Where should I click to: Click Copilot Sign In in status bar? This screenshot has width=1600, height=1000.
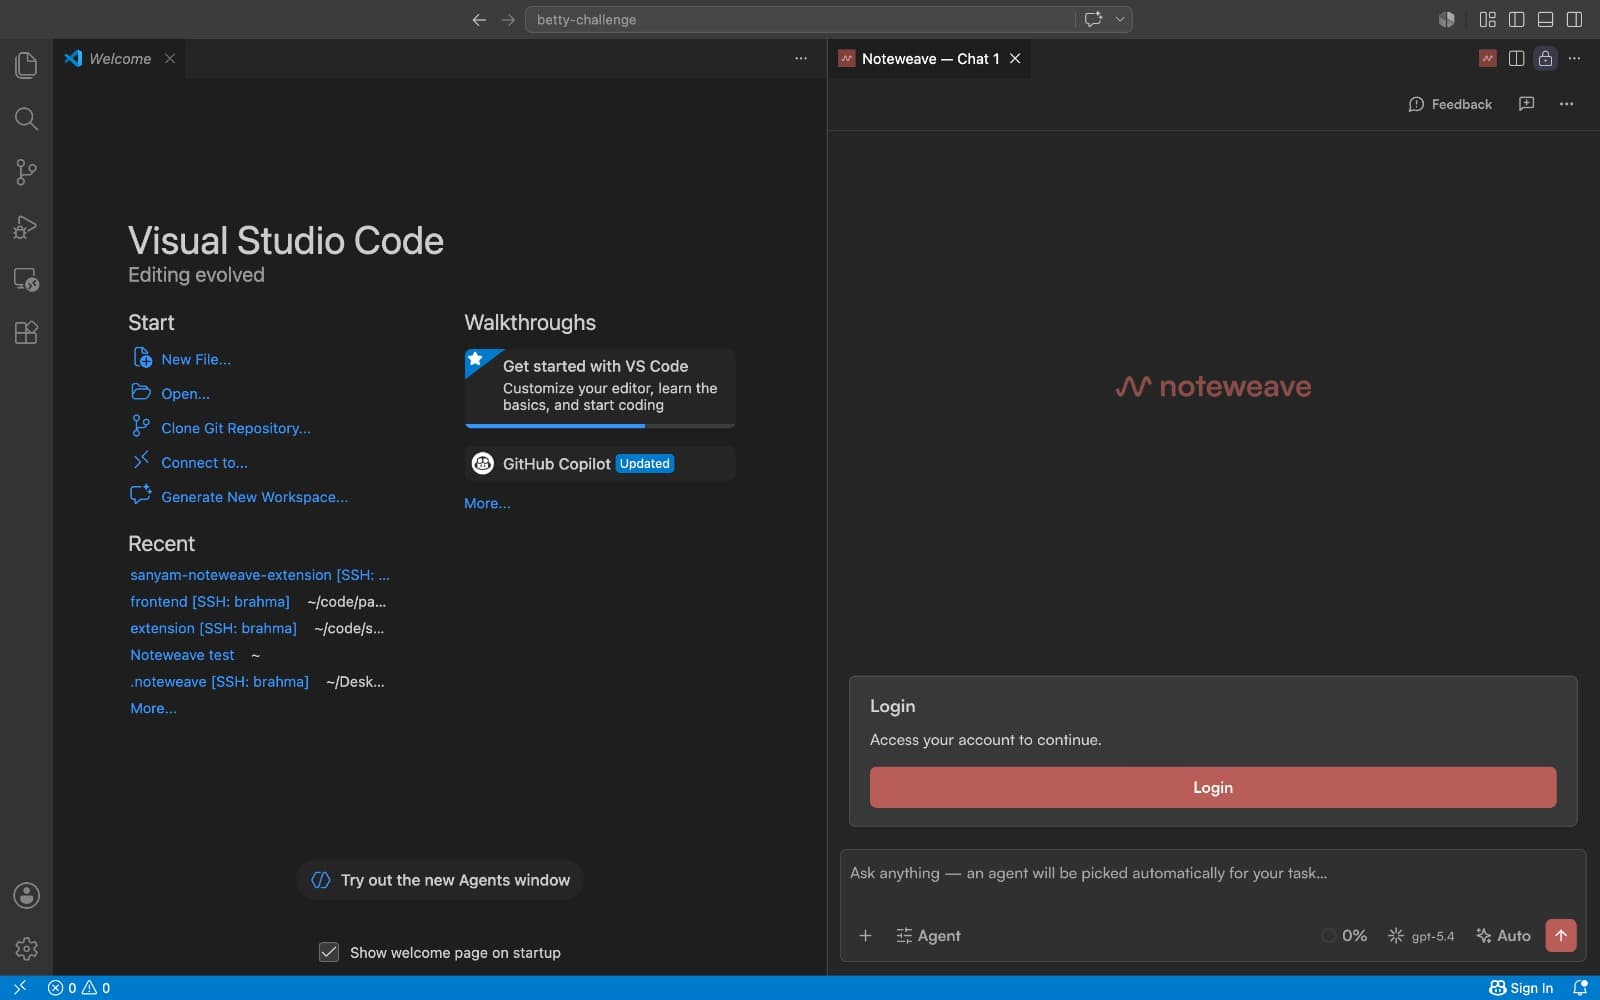point(1521,988)
